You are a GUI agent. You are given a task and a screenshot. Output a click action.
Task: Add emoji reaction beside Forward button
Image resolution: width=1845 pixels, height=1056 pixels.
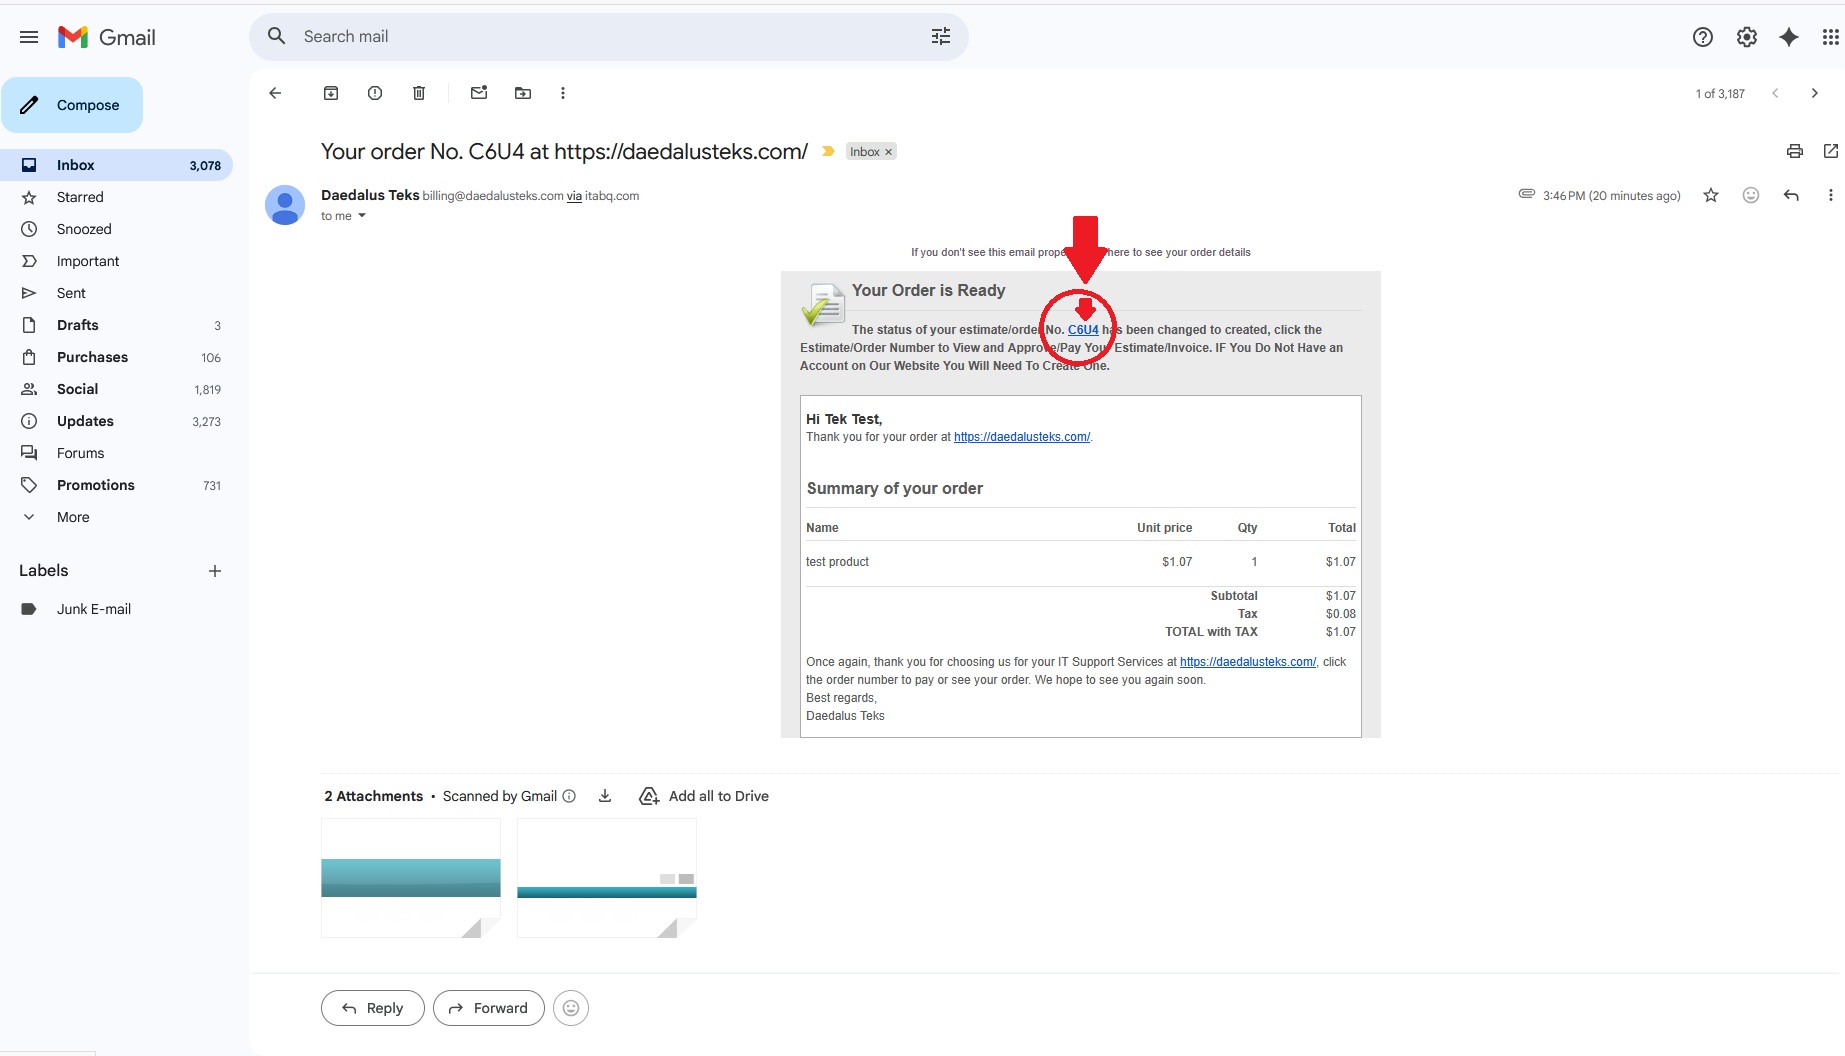(571, 1008)
